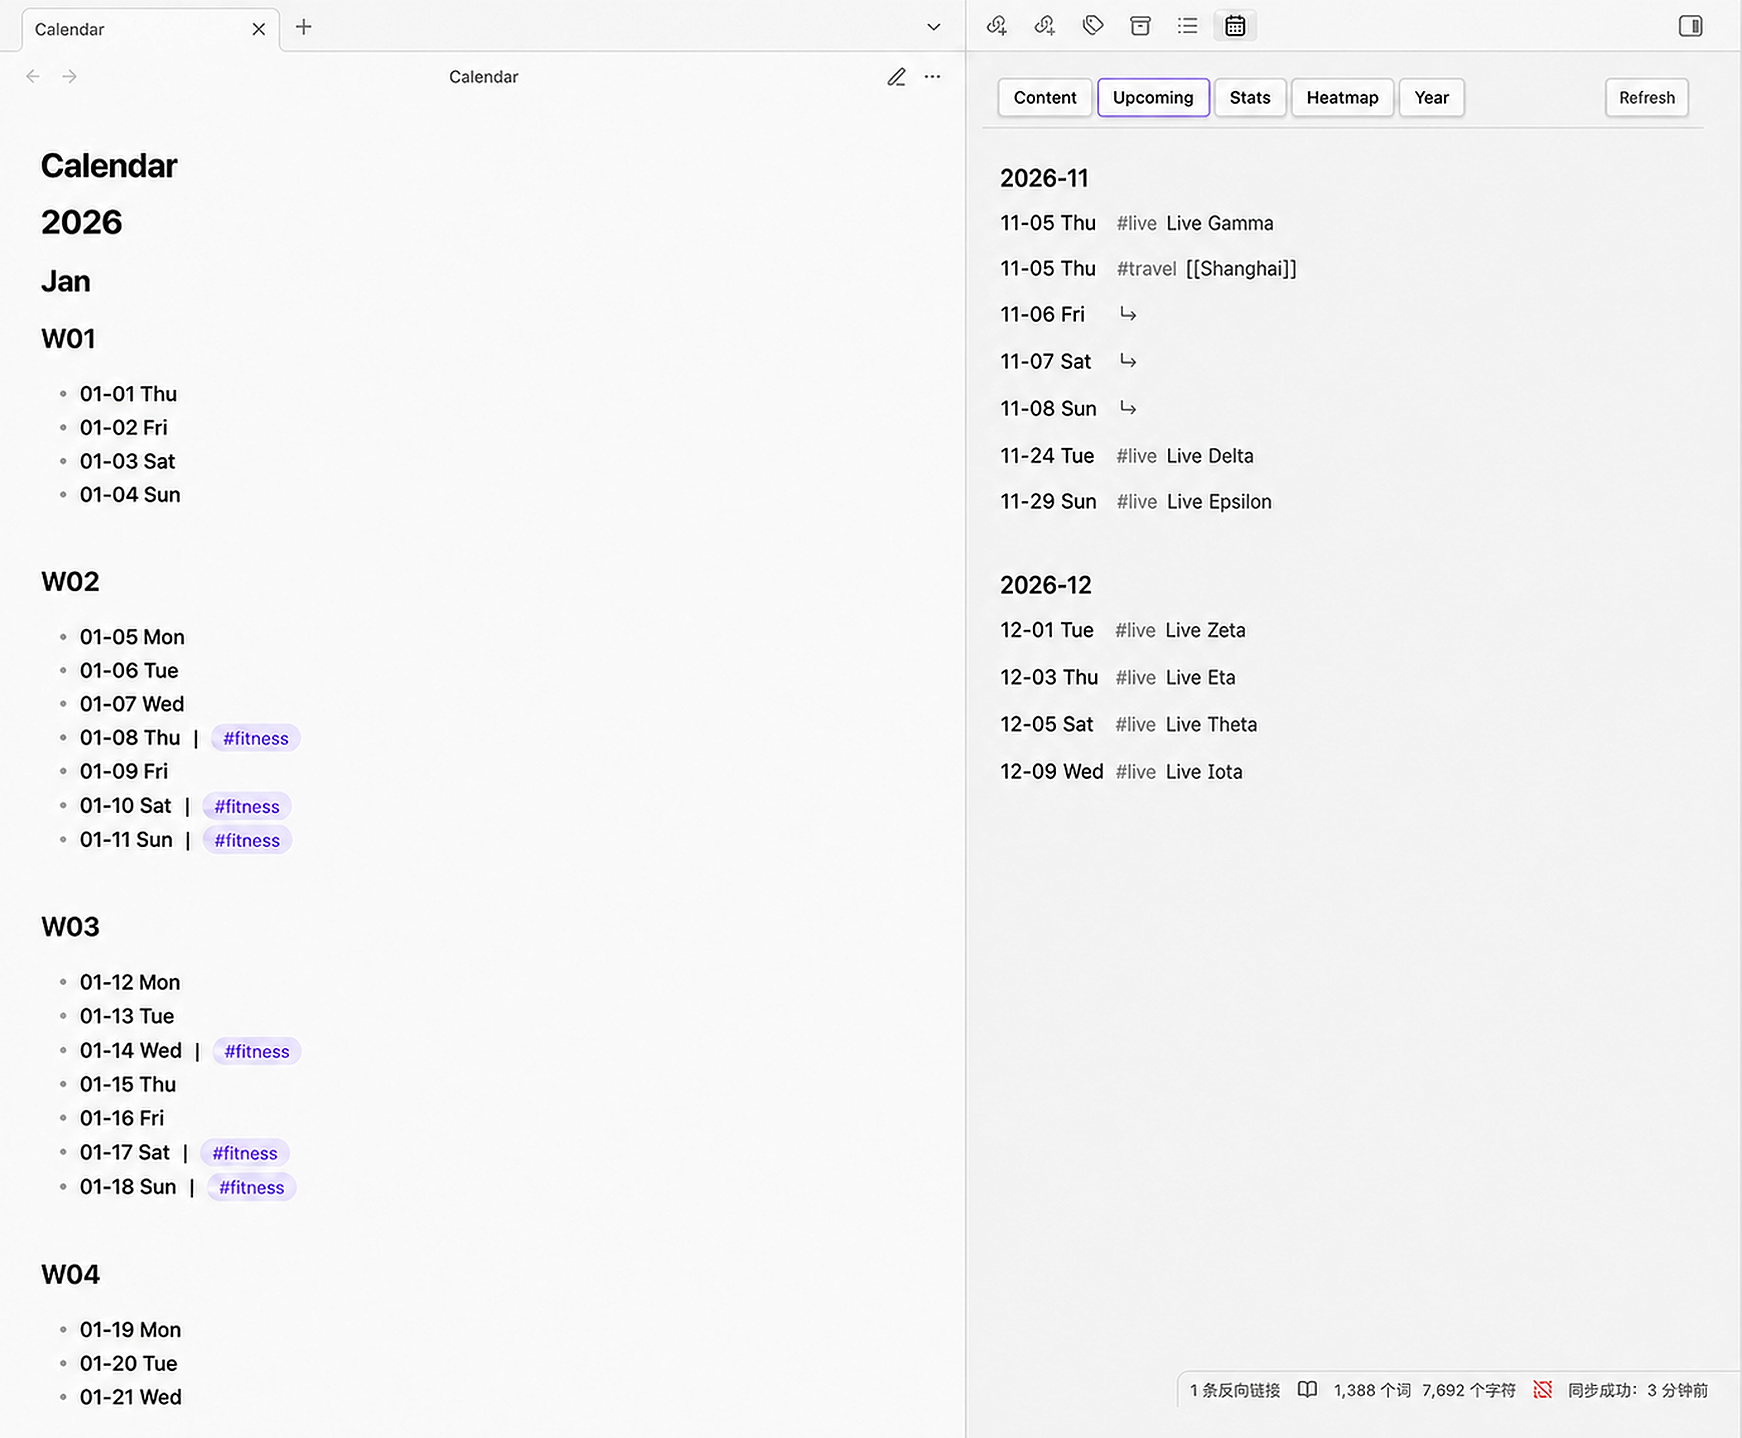Select the Calendar tab header

[x=150, y=29]
